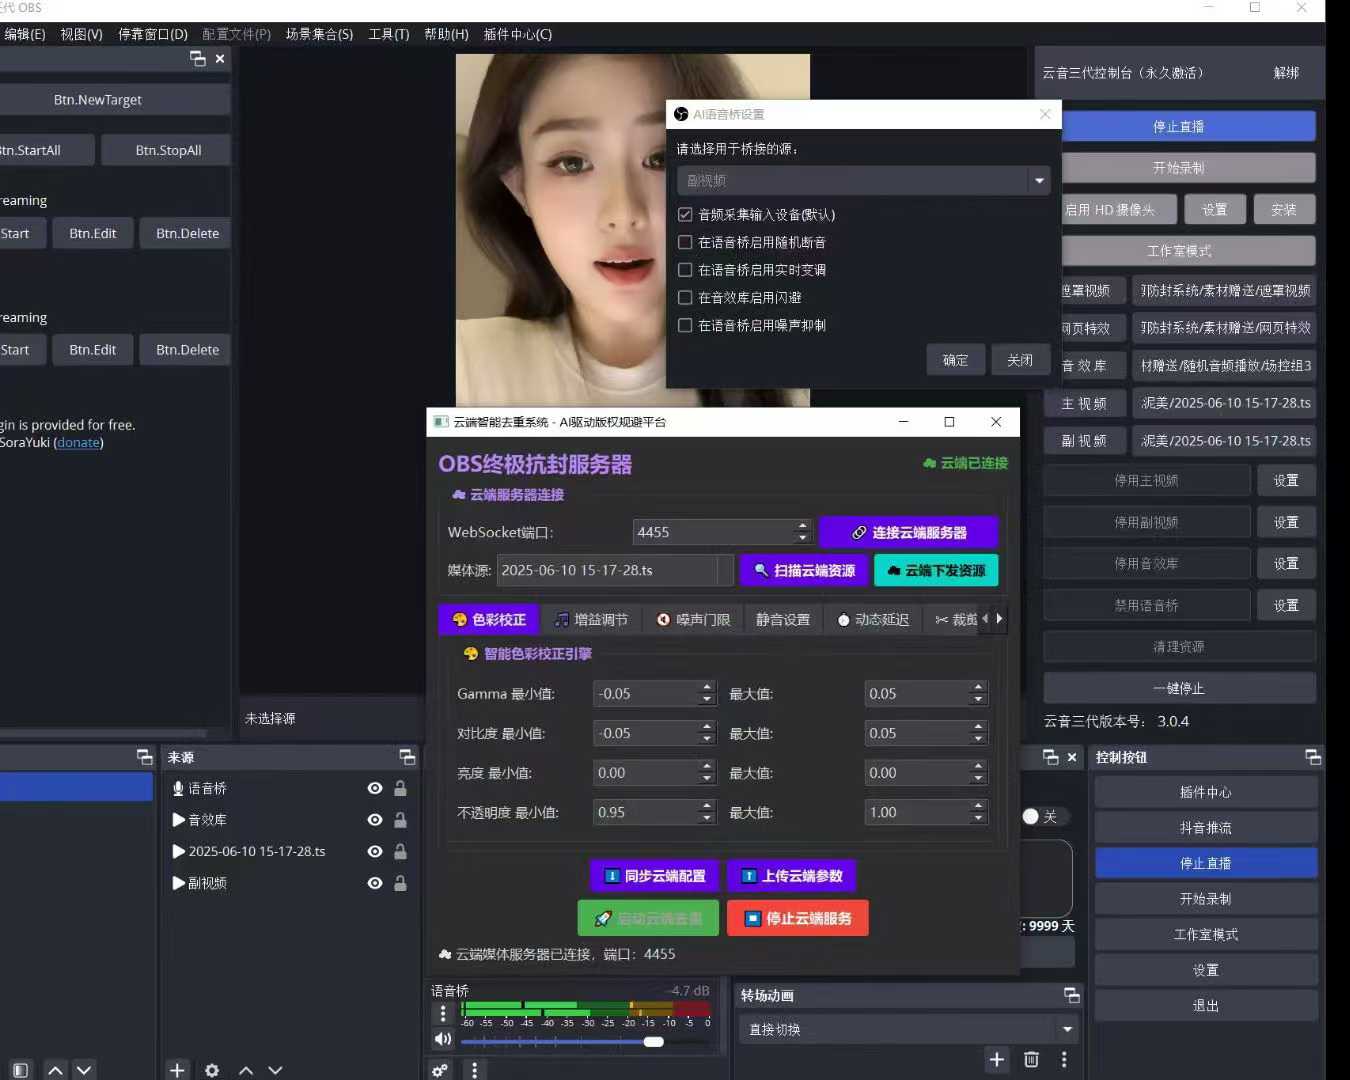Image resolution: width=1350 pixels, height=1080 pixels.
Task: Move scene up arrow in scenes panel
Action: pyautogui.click(x=56, y=1070)
